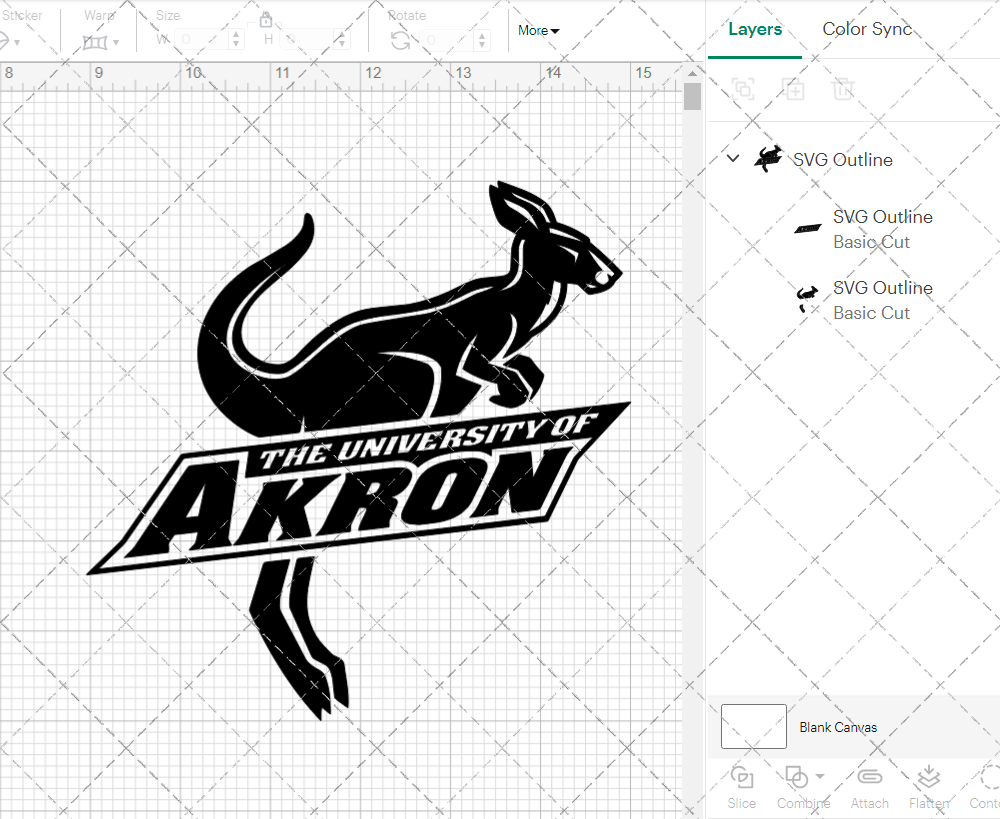The width and height of the screenshot is (1000, 819).
Task: Toggle the size lock aspect ratio icon
Action: [266, 19]
